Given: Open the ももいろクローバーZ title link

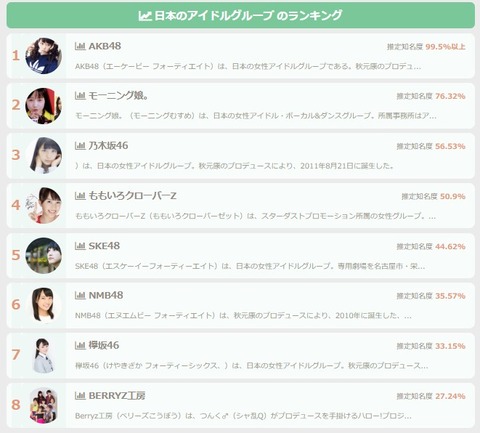Looking at the screenshot, I should tap(132, 196).
